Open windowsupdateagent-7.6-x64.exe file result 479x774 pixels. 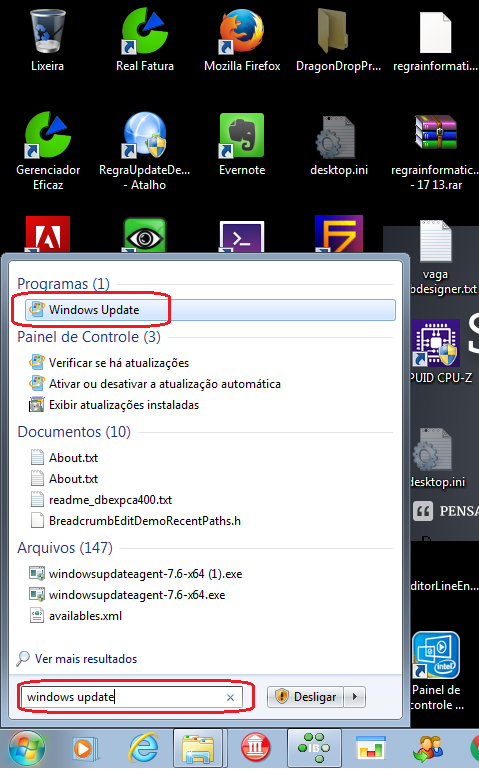pyautogui.click(x=127, y=595)
